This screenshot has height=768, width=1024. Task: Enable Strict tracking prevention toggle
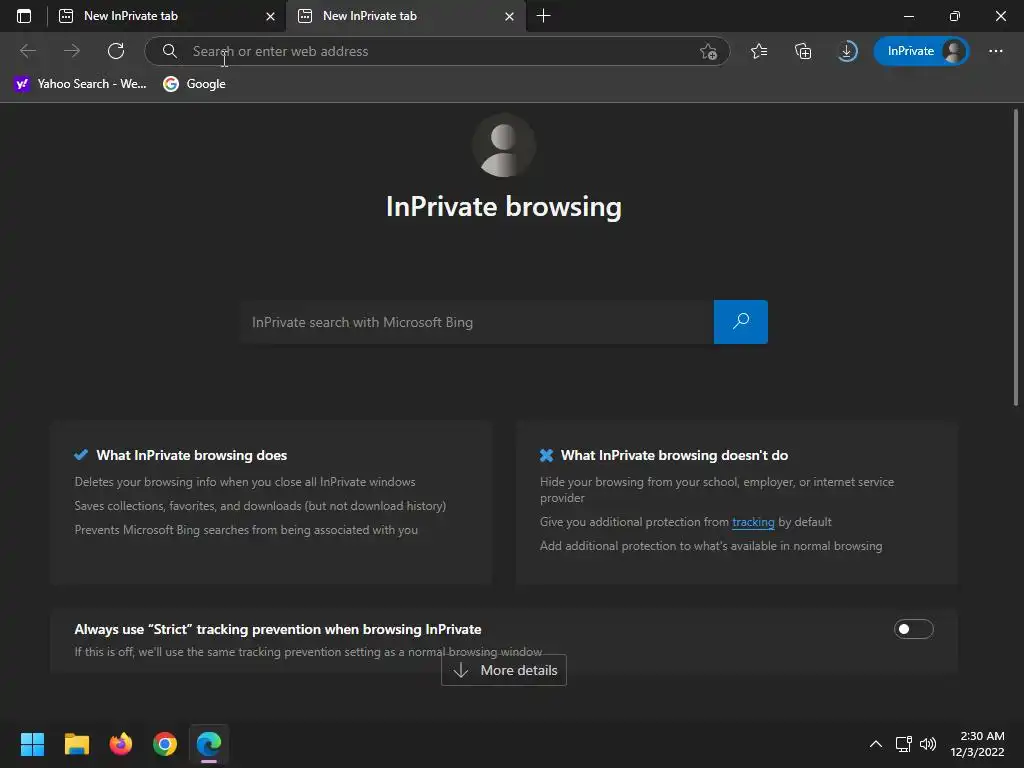(x=914, y=629)
